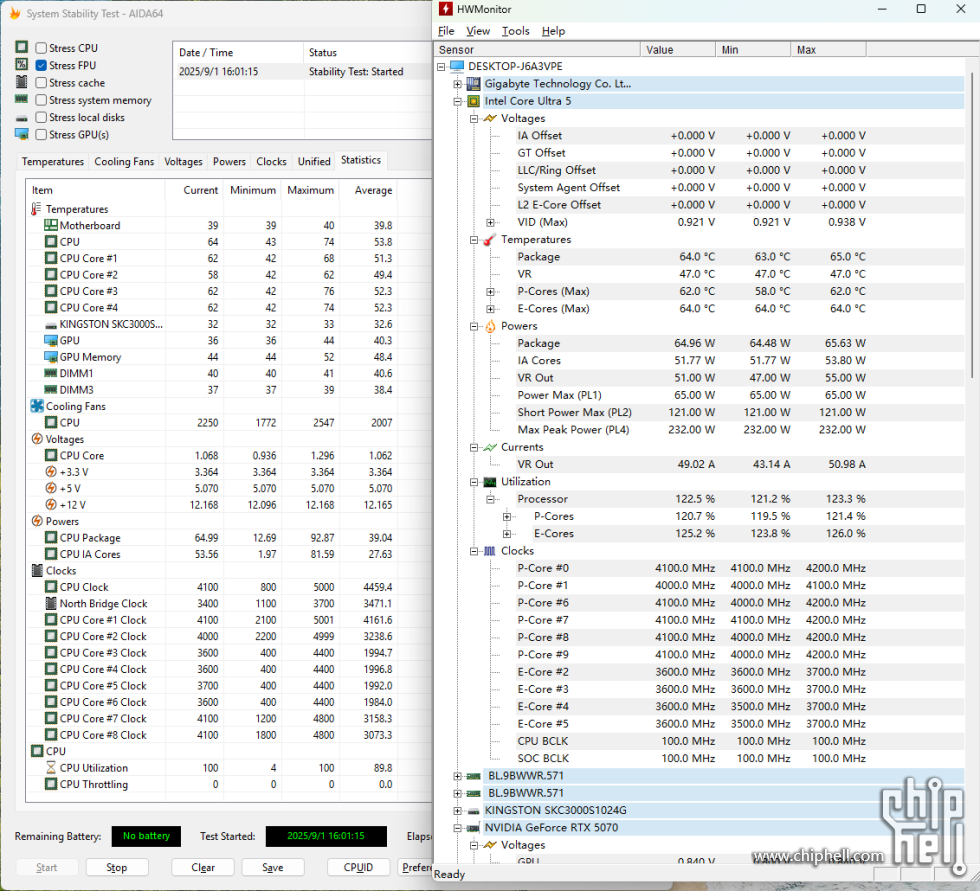Viewport: 980px width, 891px height.
Task: Expand the E-Cores (Max) temperature entry
Action: coord(491,309)
